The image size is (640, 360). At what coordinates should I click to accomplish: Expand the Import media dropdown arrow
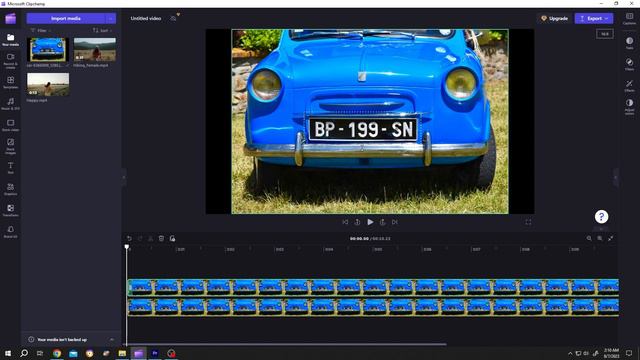point(111,18)
